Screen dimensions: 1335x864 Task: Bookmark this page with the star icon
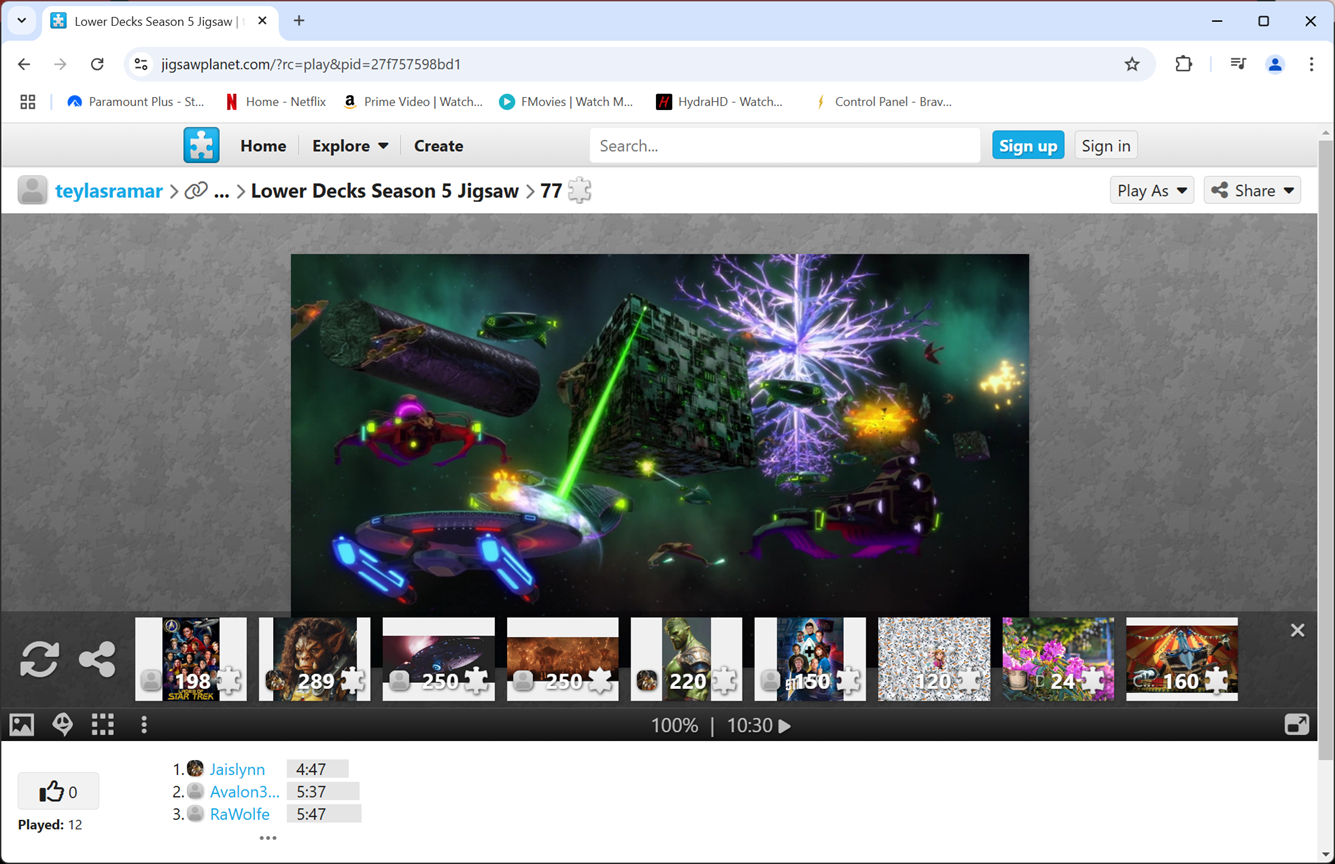(1132, 64)
